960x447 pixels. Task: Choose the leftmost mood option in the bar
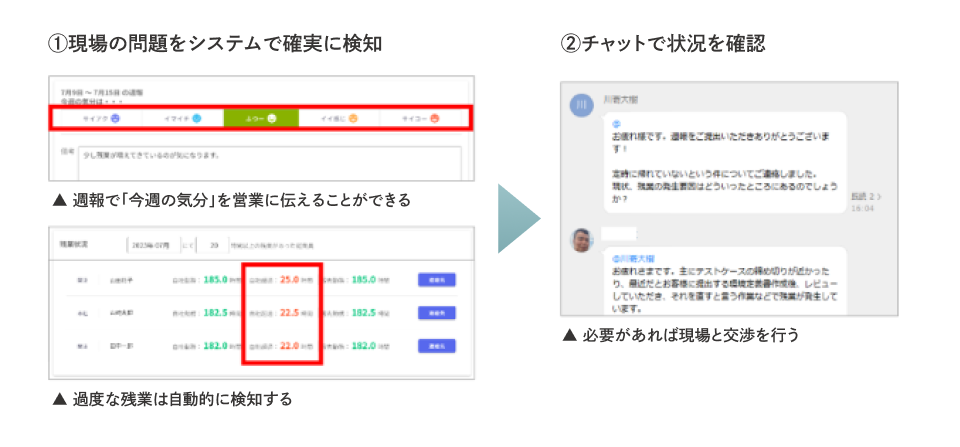tap(100, 118)
